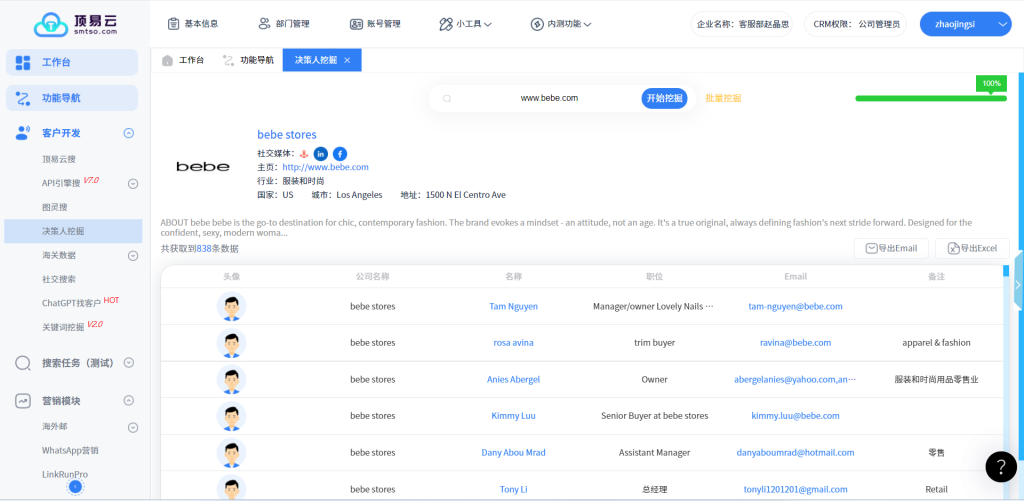This screenshot has height=501, width=1024.
Task: Close the 决策人挖掘 tab
Action: (x=347, y=61)
